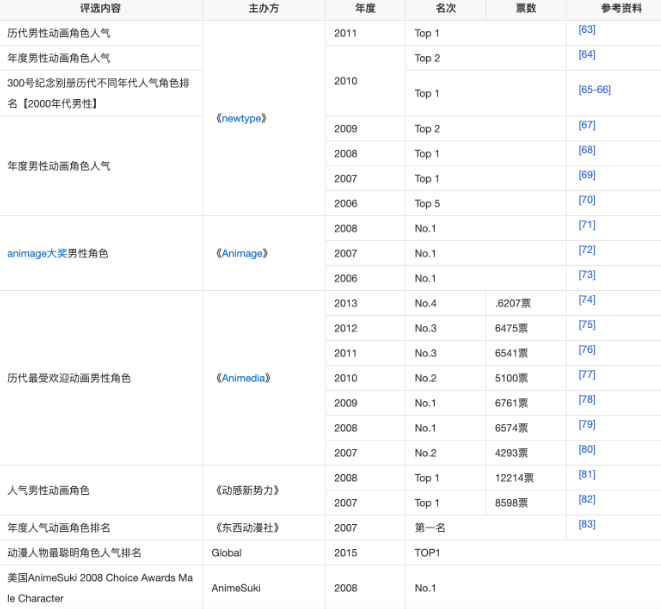Click the 第一名 rank cell
661x609 pixels.
coord(486,528)
